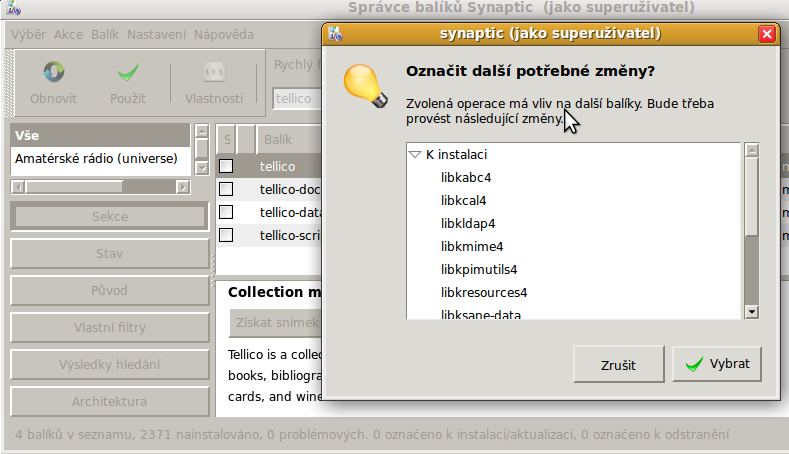789x454 pixels.
Task: Toggle the checkbox for tellico-data package
Action: click(226, 212)
